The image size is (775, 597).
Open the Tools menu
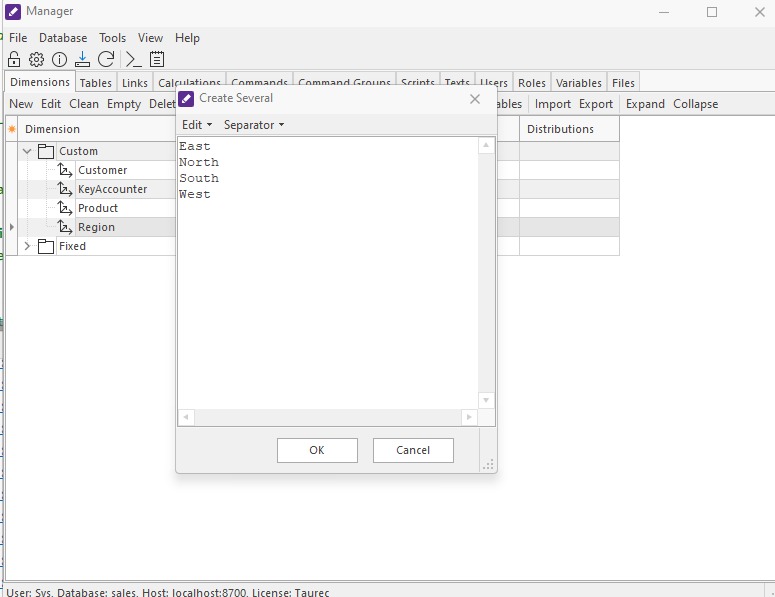[x=113, y=38]
